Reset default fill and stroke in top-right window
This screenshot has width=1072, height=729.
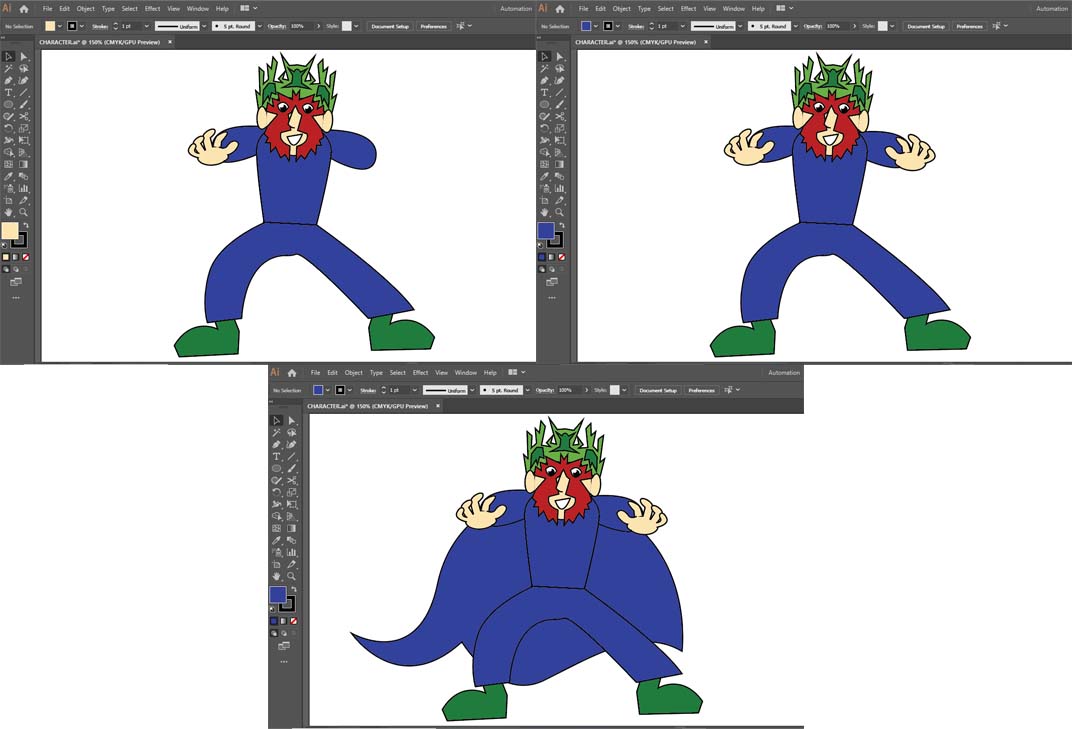[540, 245]
